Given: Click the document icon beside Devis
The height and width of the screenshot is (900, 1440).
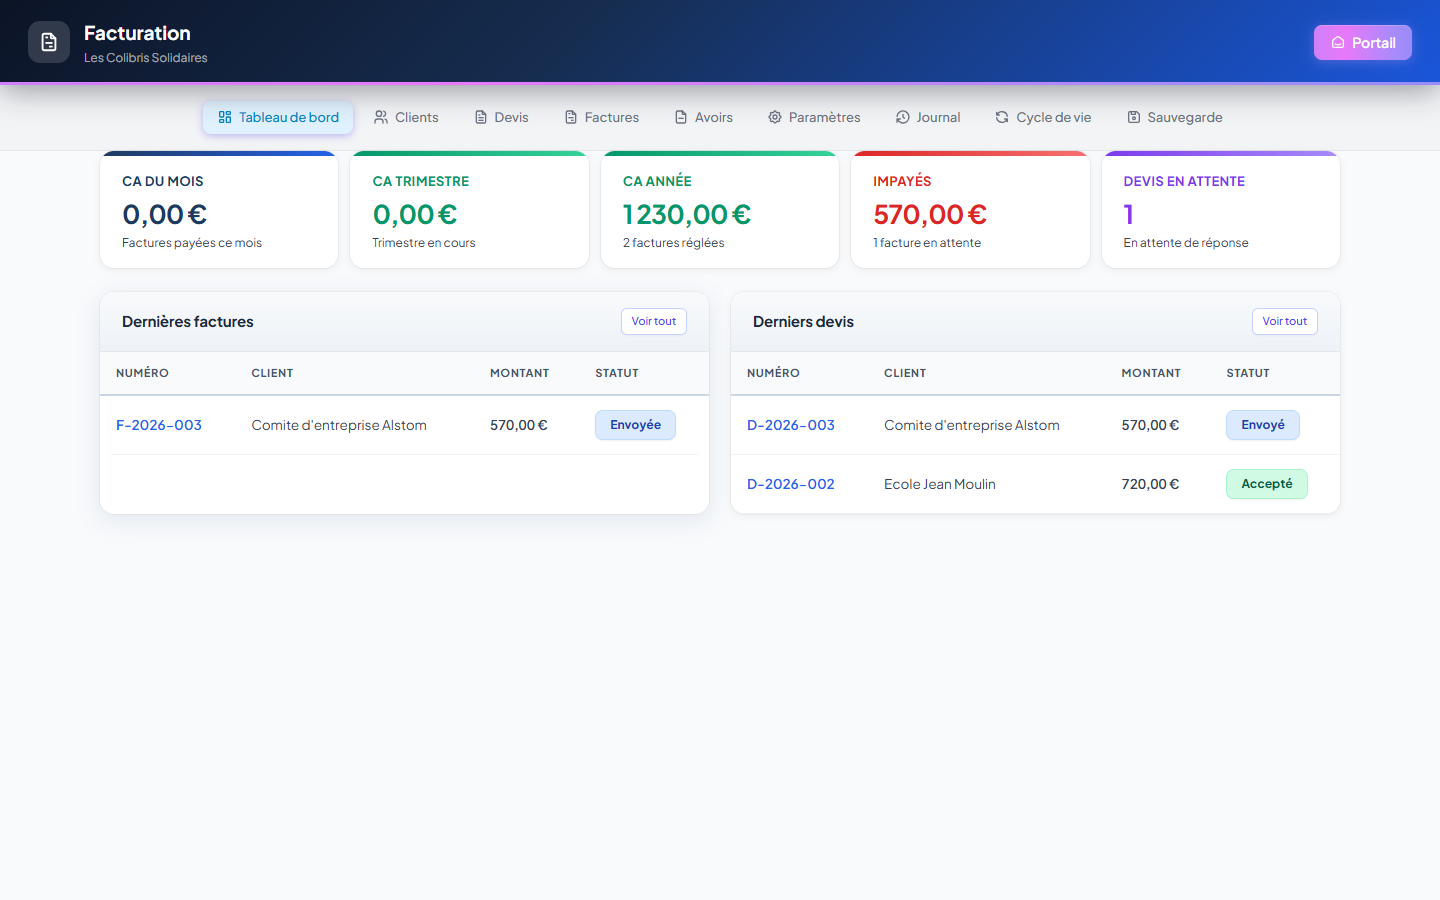Looking at the screenshot, I should pos(481,117).
